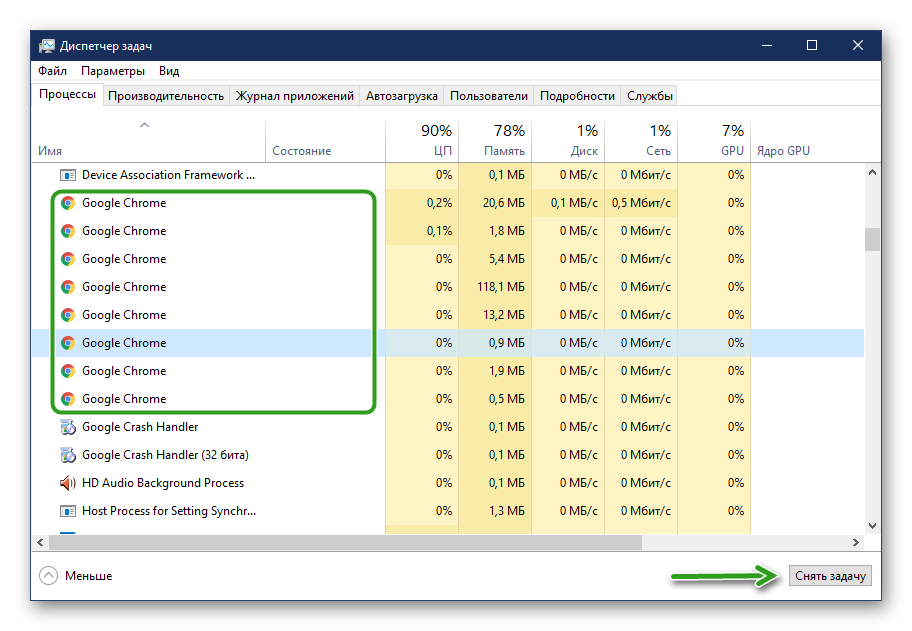Click the horizontal scrollbar right arrow
This screenshot has width=912, height=631.
pyautogui.click(x=855, y=542)
